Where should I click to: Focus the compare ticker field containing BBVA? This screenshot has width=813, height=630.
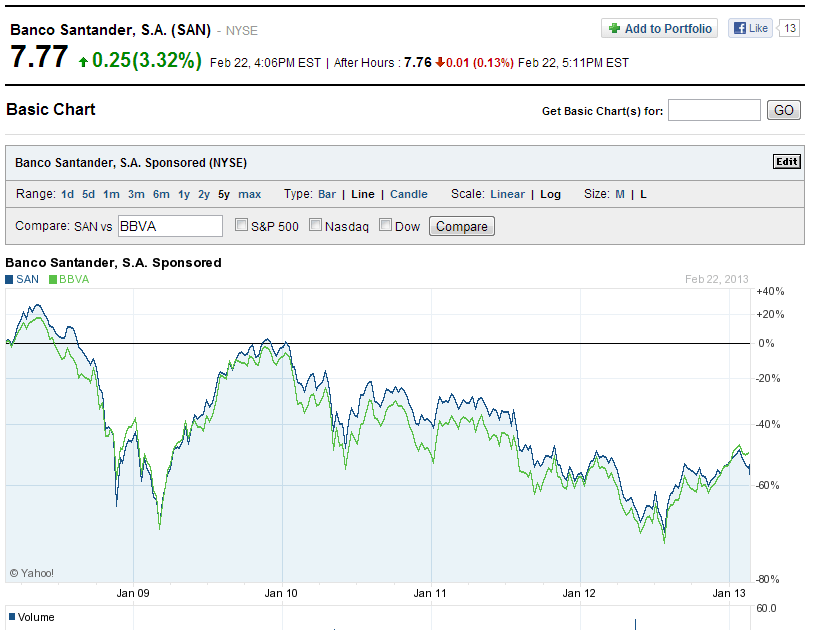coord(171,226)
